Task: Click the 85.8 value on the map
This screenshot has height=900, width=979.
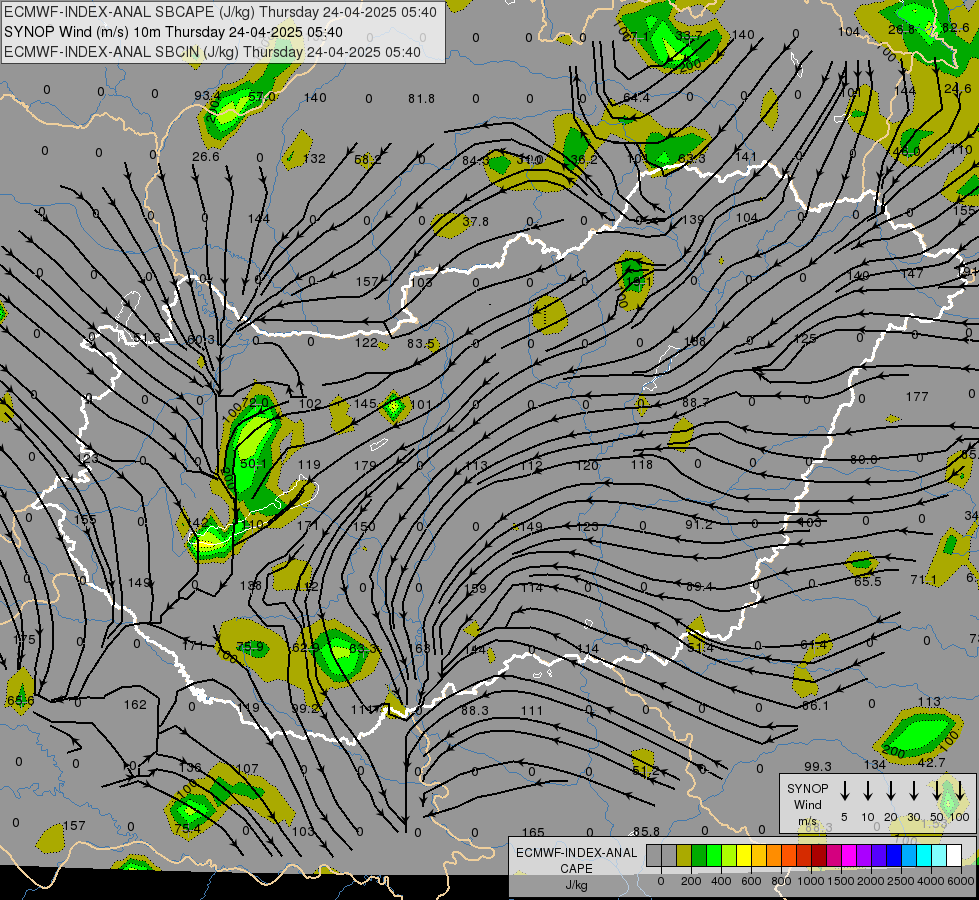Action: [x=646, y=832]
